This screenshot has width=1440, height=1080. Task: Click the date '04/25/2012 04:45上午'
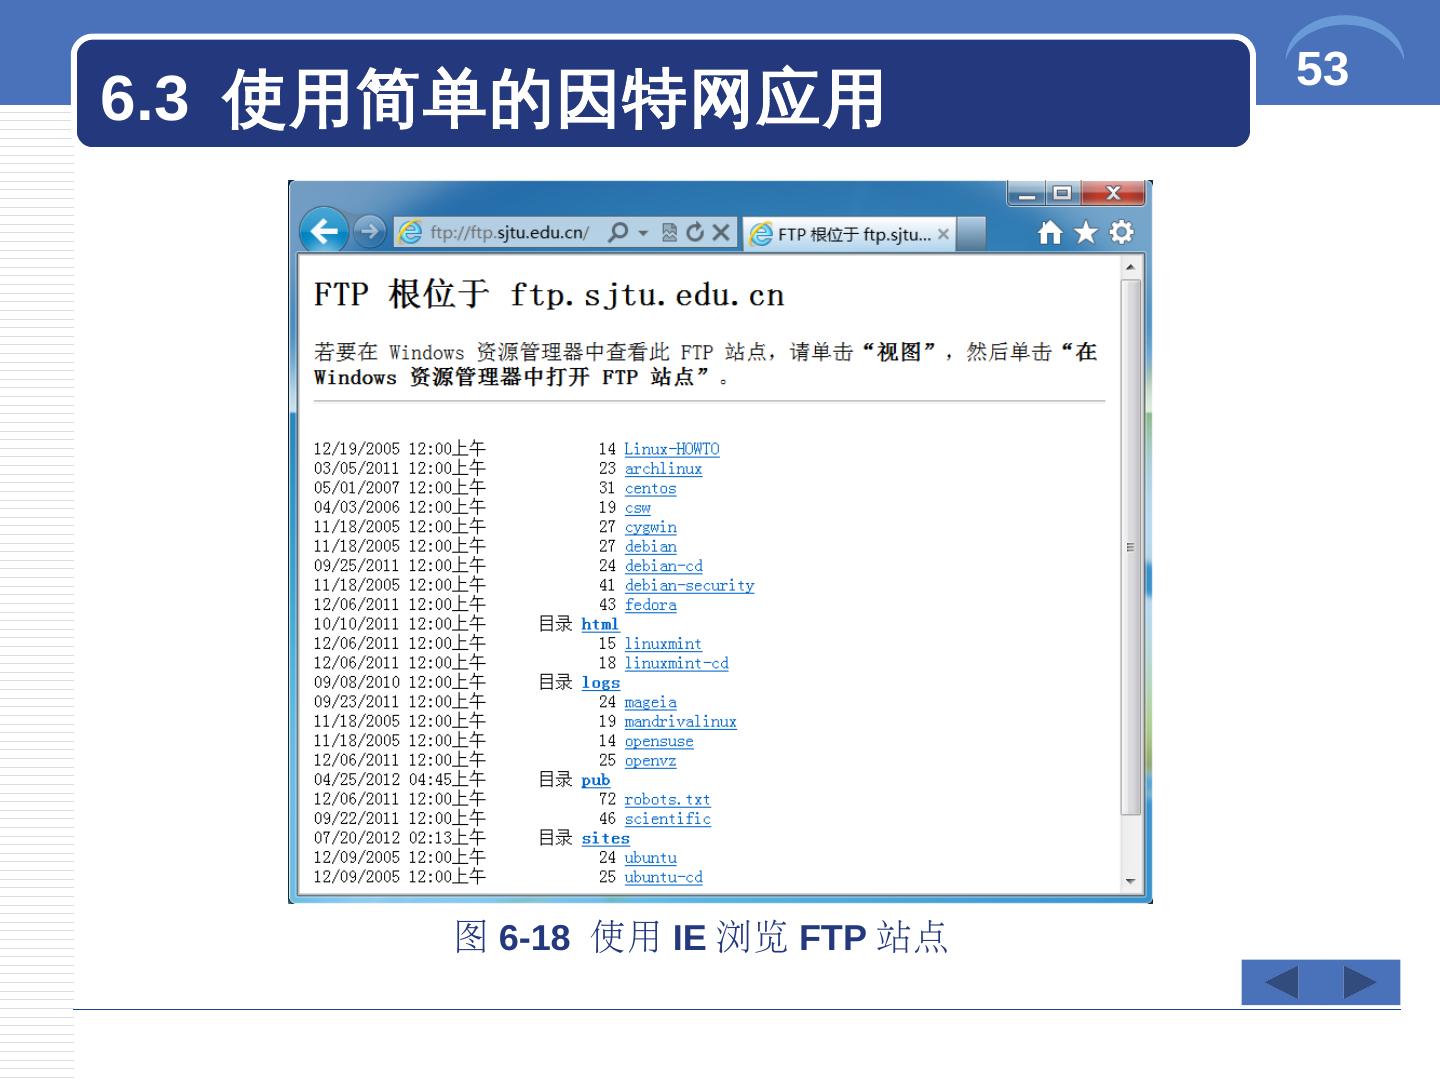(x=399, y=780)
